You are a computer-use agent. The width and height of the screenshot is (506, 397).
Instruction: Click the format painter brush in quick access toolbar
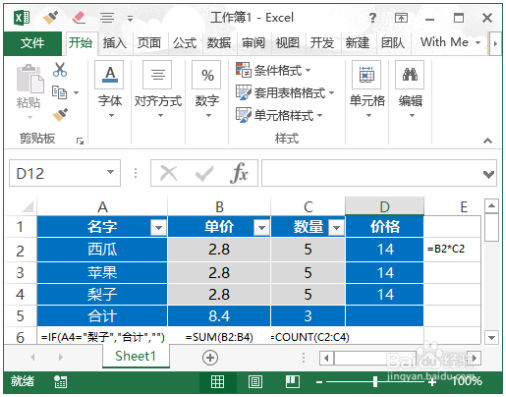point(51,17)
